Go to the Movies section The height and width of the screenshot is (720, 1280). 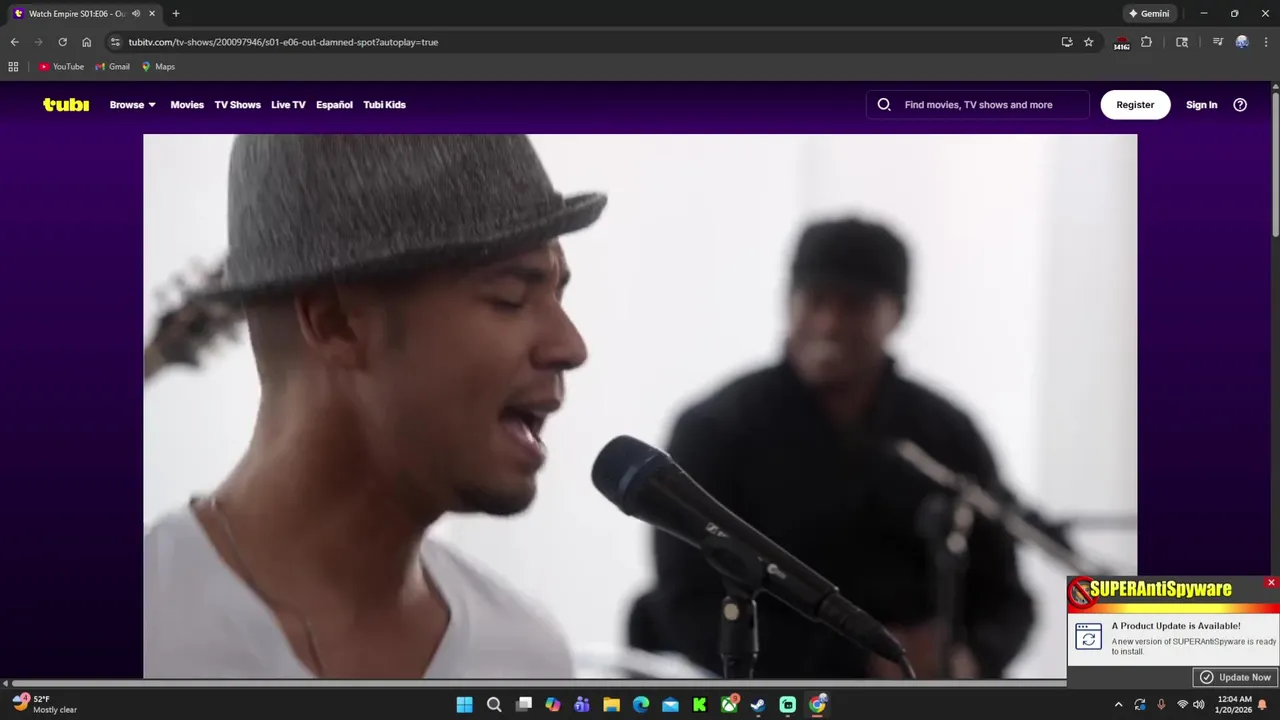[187, 105]
